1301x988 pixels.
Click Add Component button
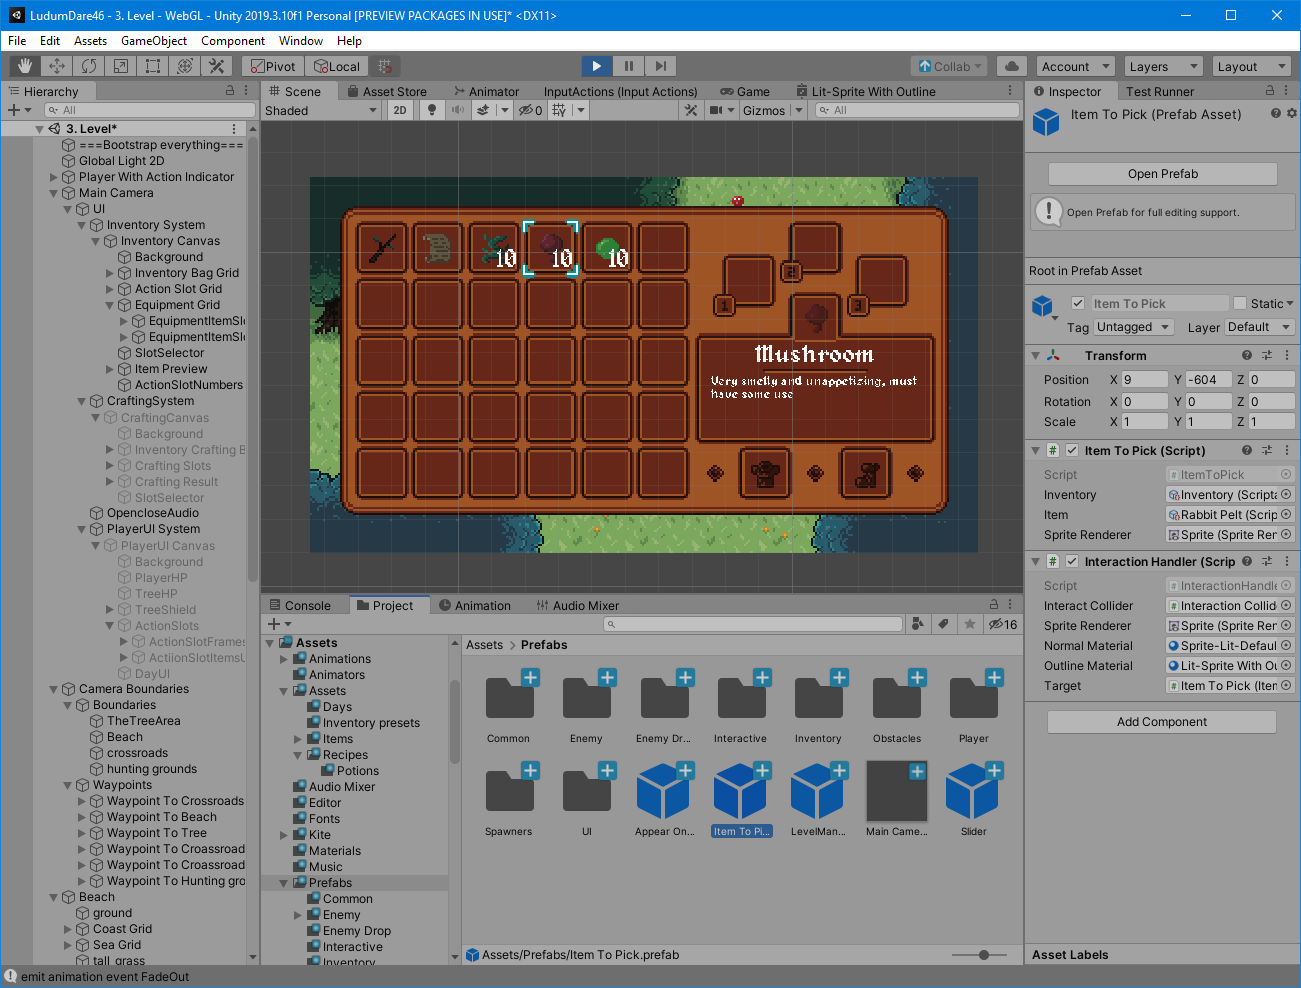click(1162, 722)
